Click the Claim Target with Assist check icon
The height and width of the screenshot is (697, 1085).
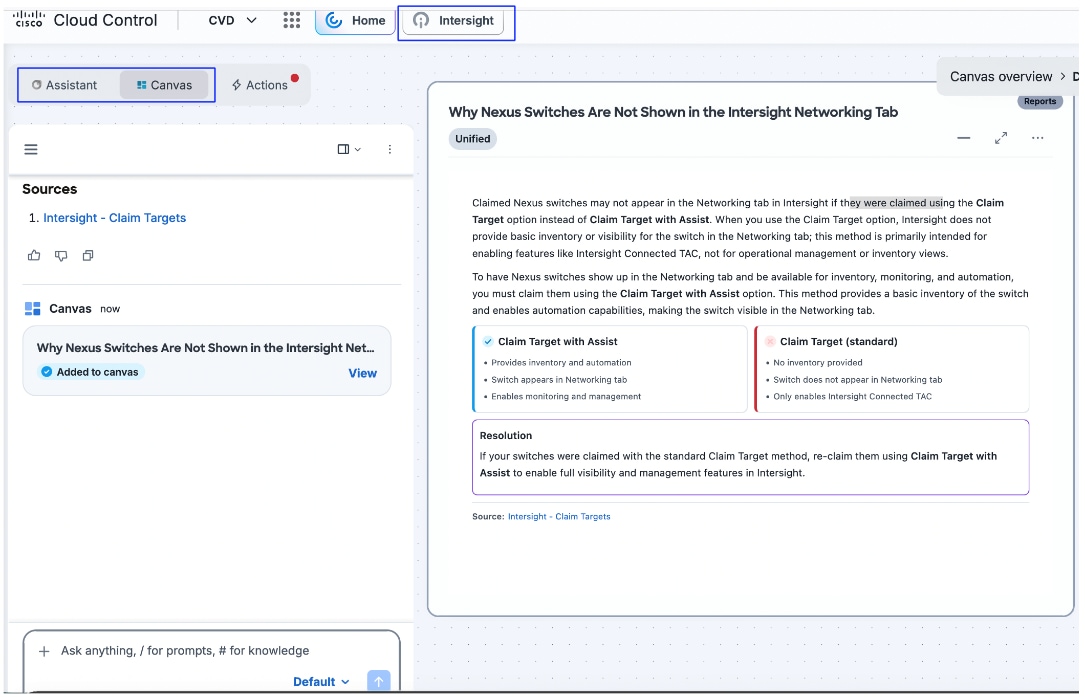(x=488, y=342)
